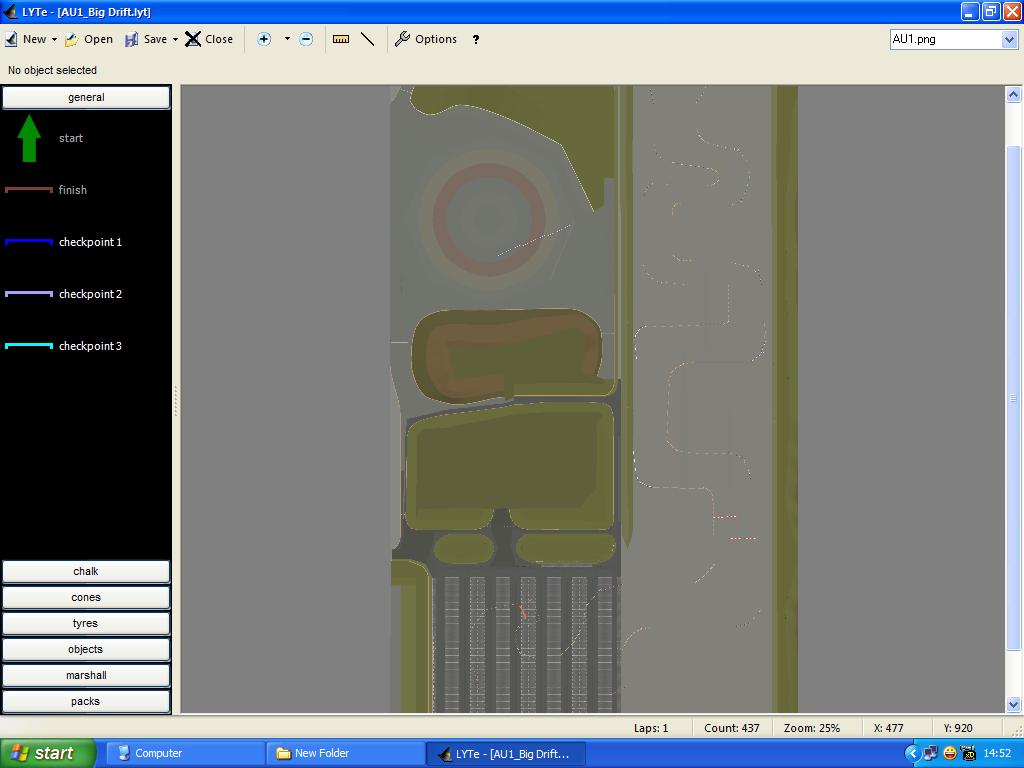Click the Zoom: 25% status entry
The image size is (1024, 768).
(812, 728)
